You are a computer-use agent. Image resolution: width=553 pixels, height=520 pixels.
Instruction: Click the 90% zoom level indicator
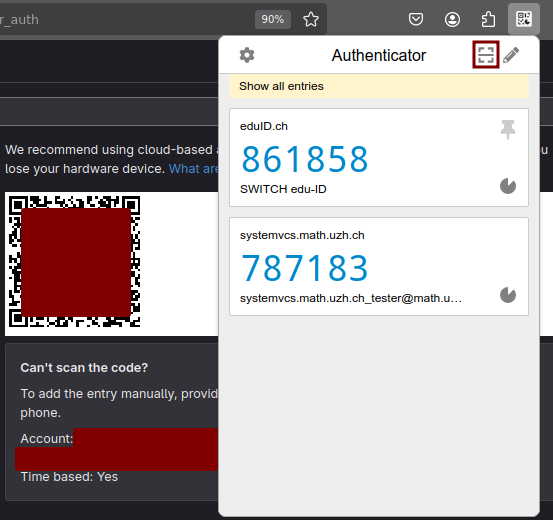[273, 19]
